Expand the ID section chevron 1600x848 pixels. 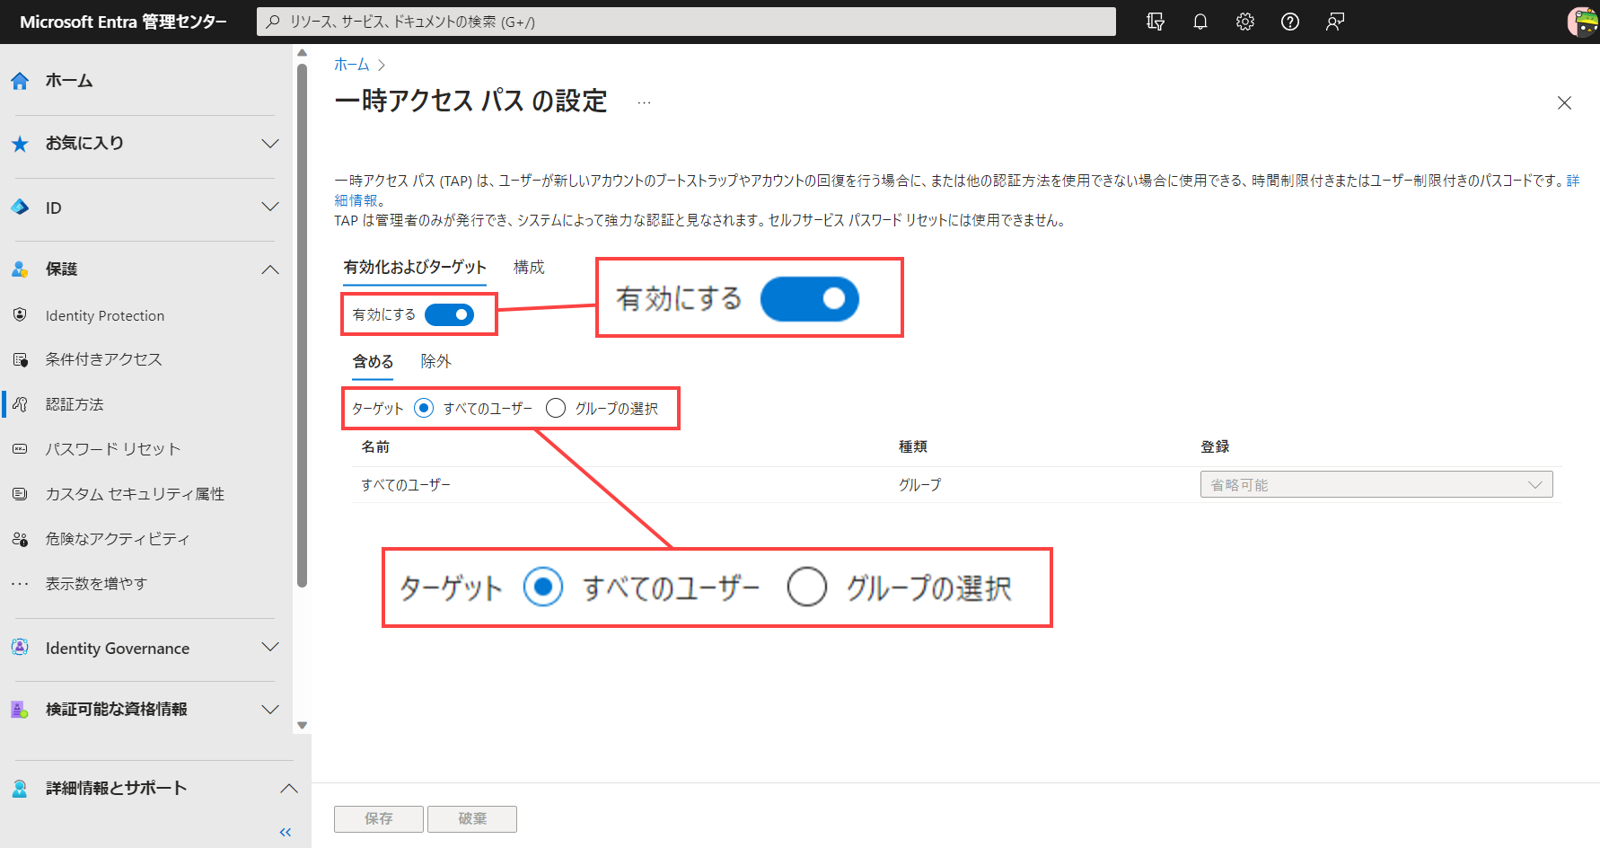click(270, 207)
